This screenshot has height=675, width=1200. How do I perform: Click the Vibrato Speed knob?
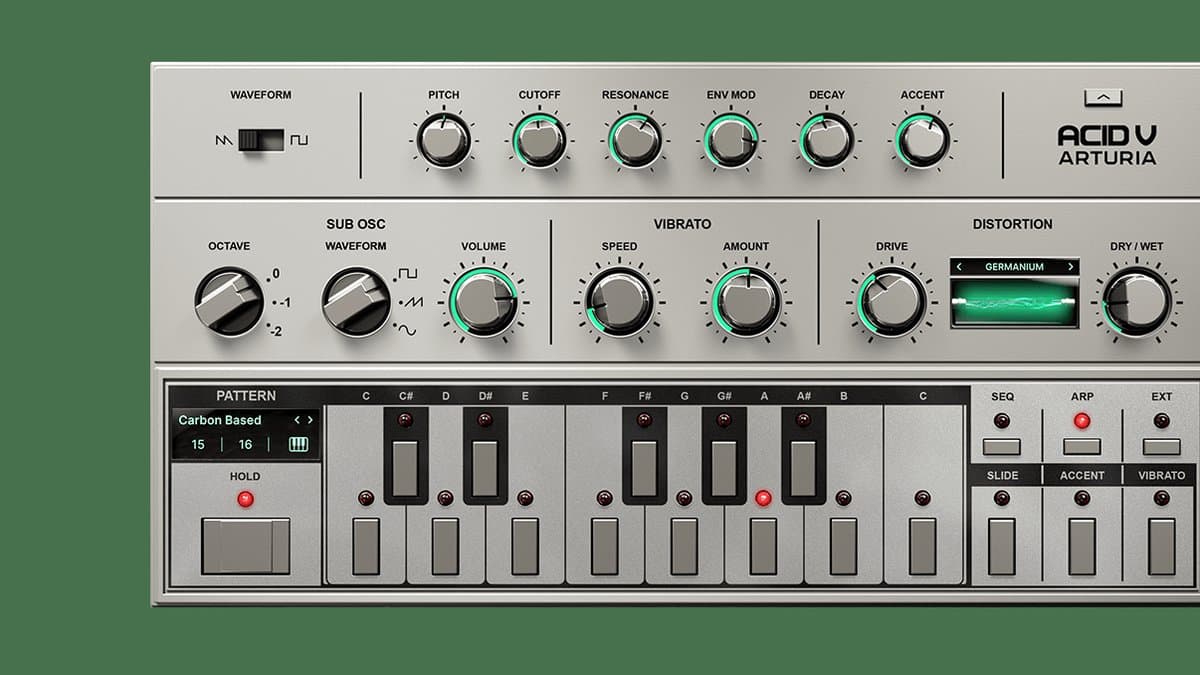point(619,302)
